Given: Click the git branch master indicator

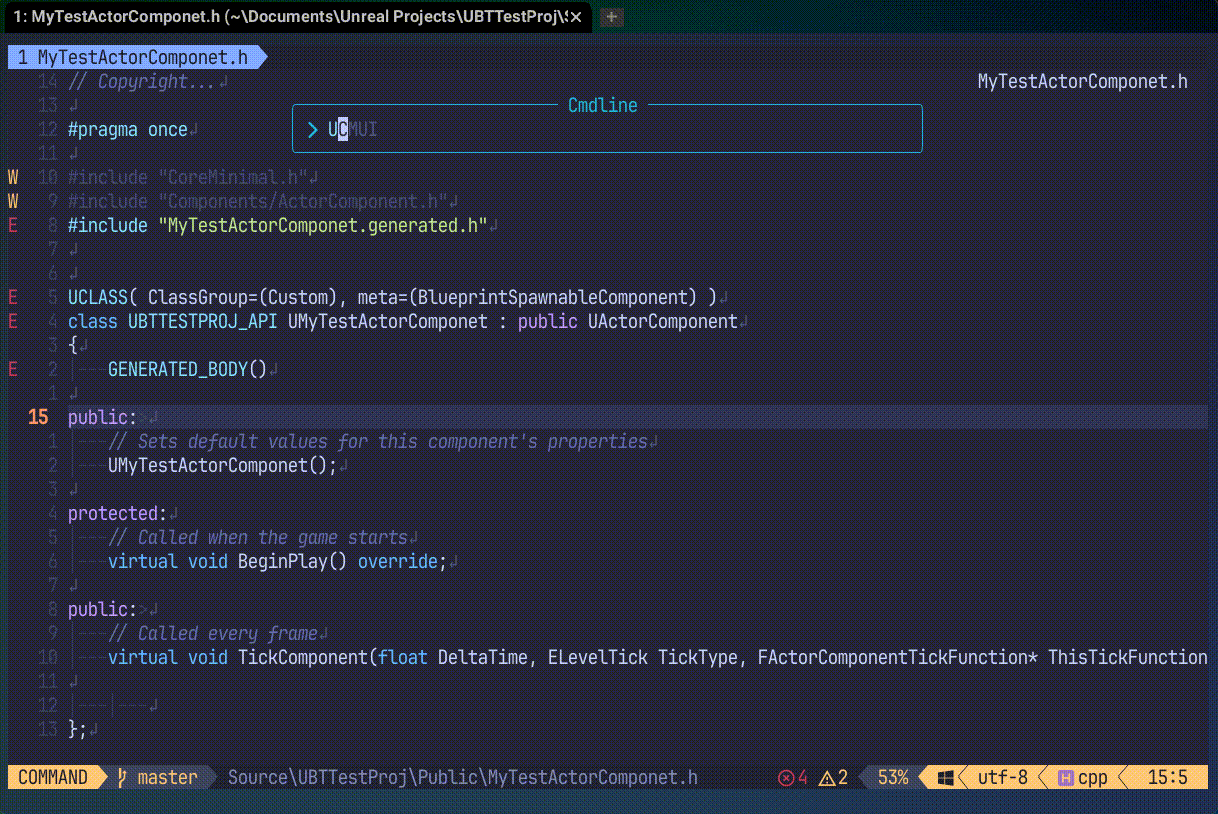Looking at the screenshot, I should 157,778.
